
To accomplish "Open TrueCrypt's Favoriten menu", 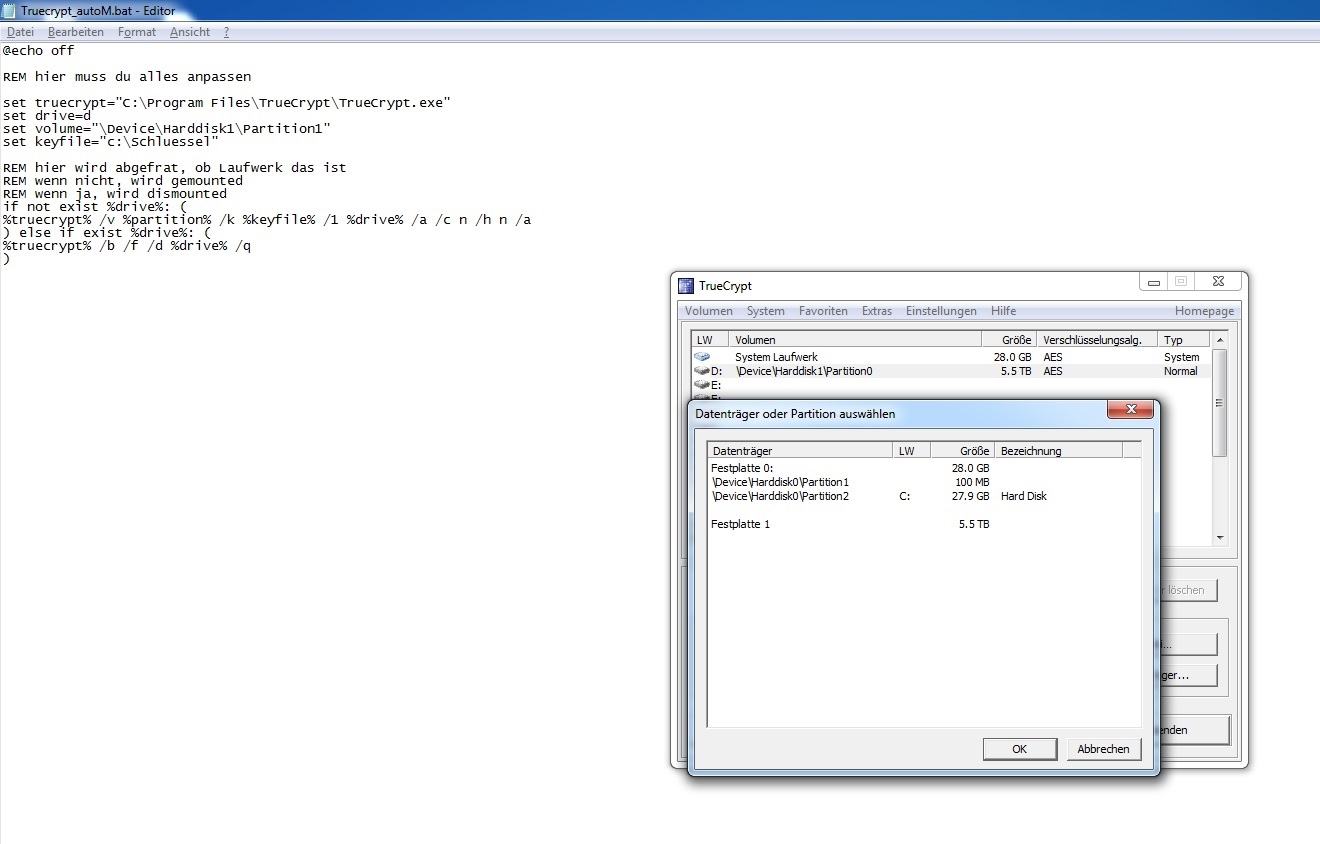I will tap(823, 311).
